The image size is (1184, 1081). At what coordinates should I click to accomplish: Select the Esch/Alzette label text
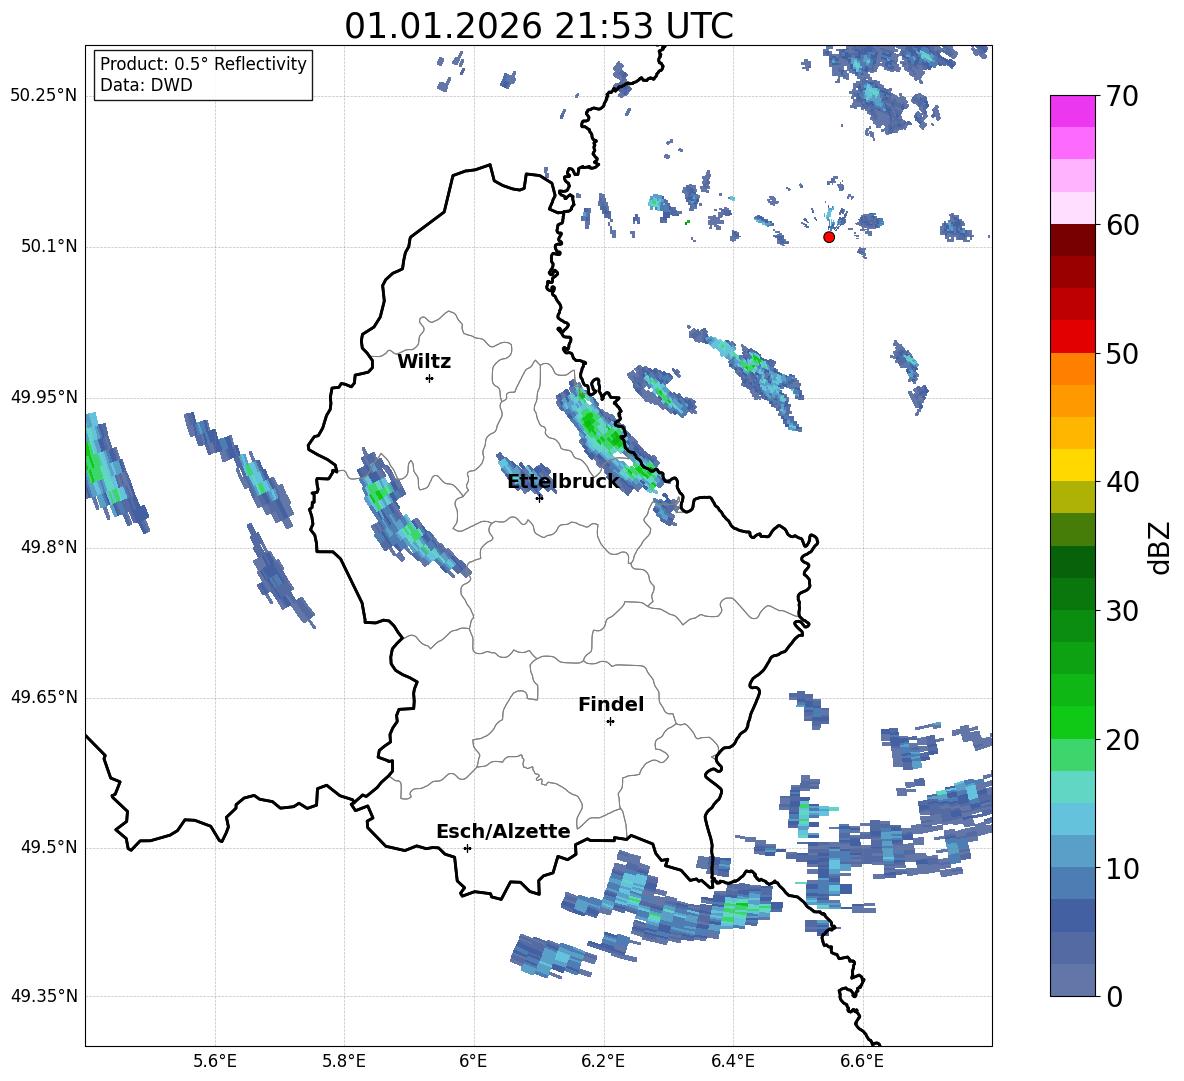click(x=503, y=831)
